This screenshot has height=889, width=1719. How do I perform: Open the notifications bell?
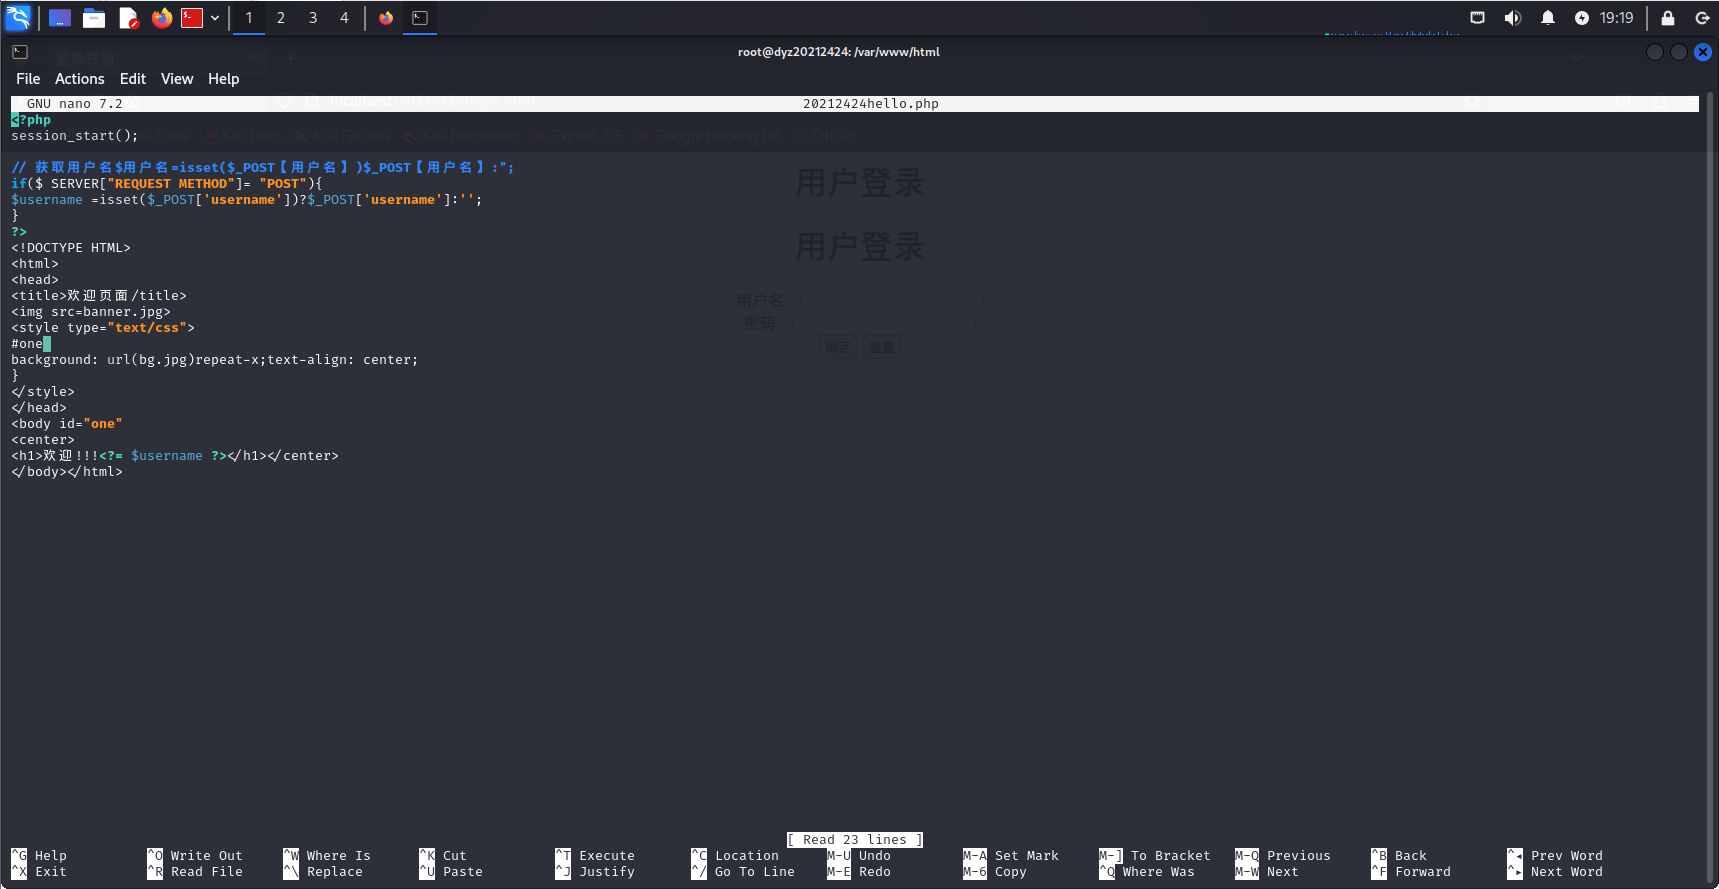click(x=1548, y=18)
